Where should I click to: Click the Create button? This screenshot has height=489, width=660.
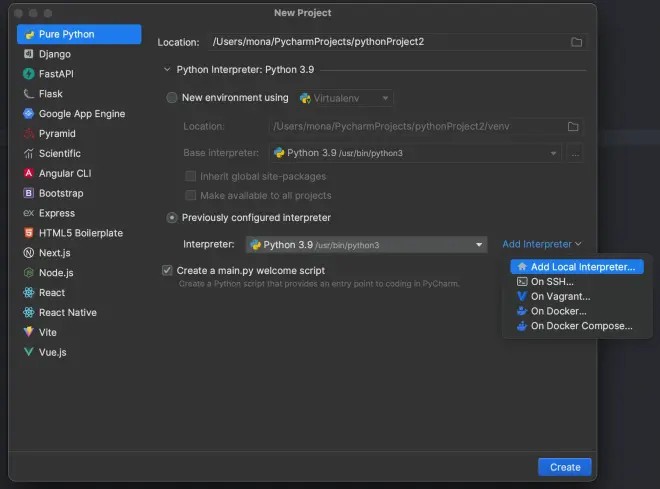click(565, 467)
